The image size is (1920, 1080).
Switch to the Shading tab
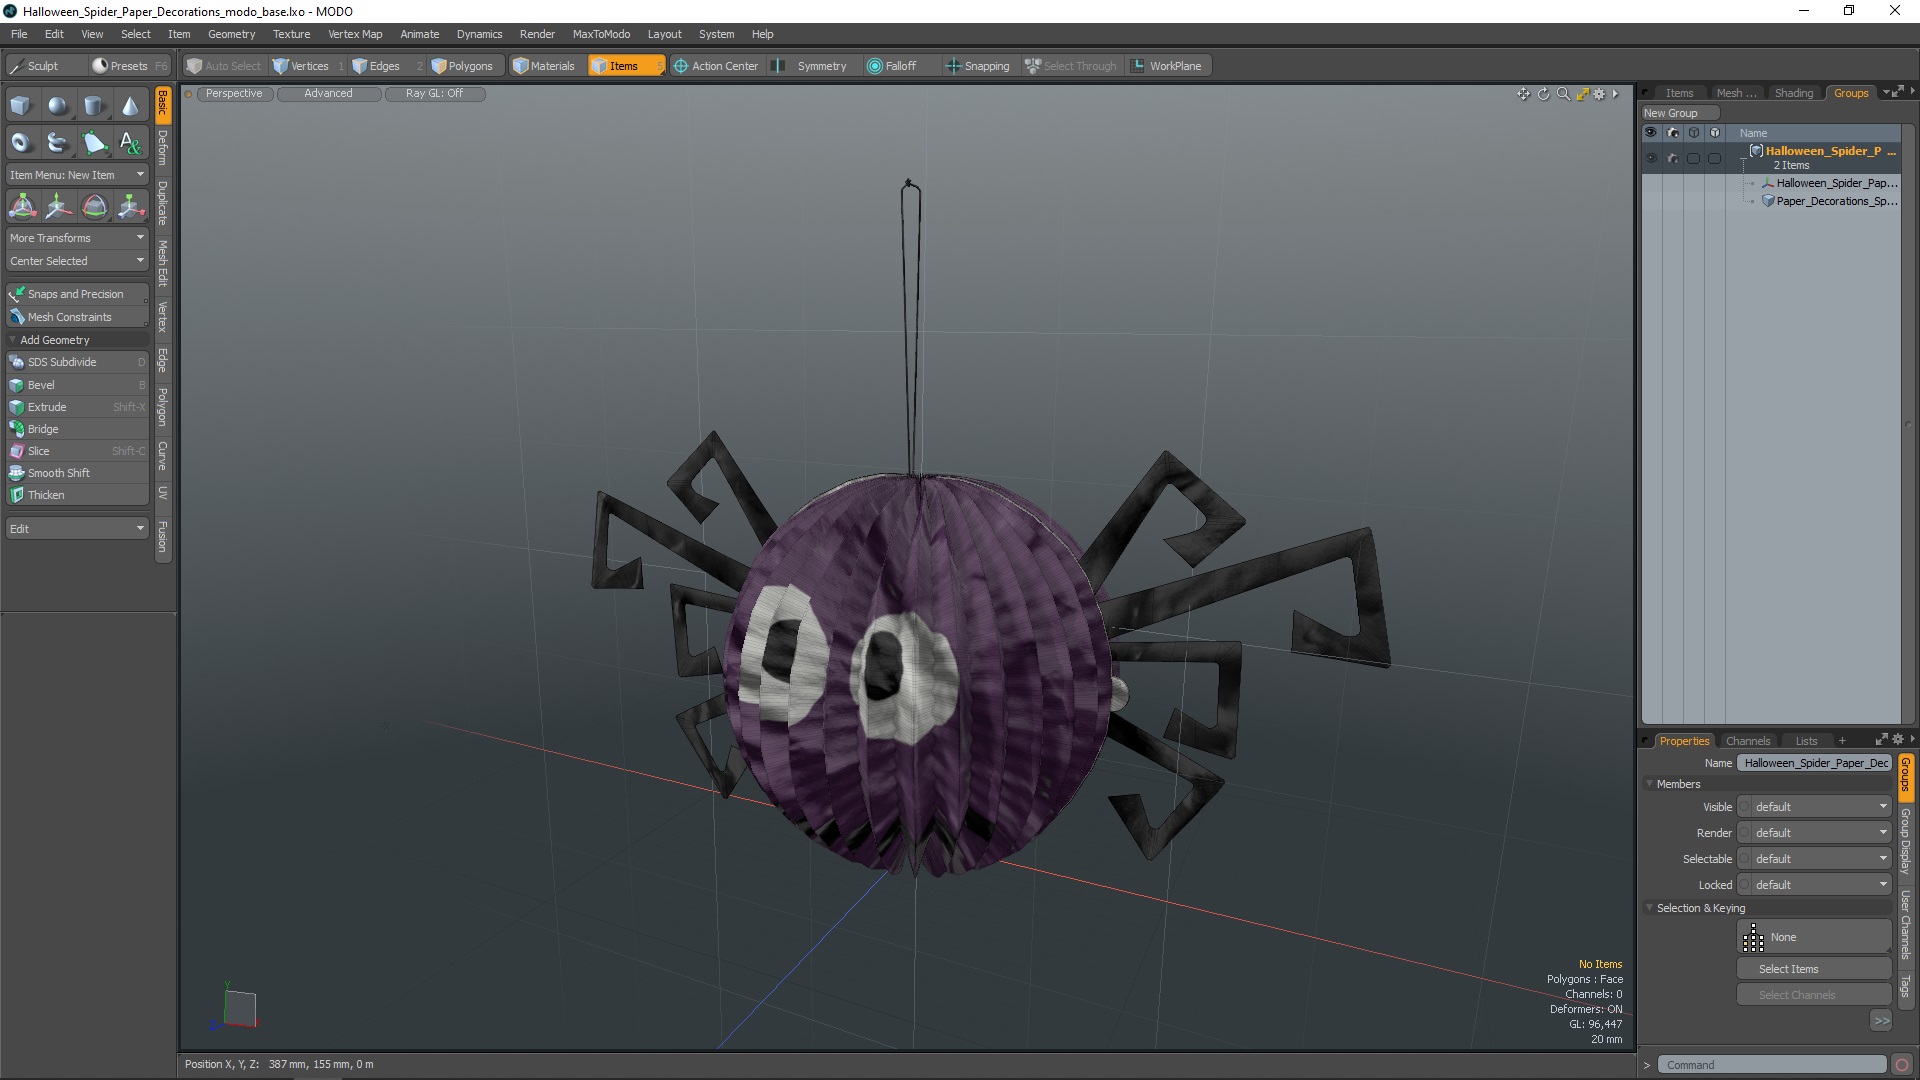click(x=1793, y=93)
